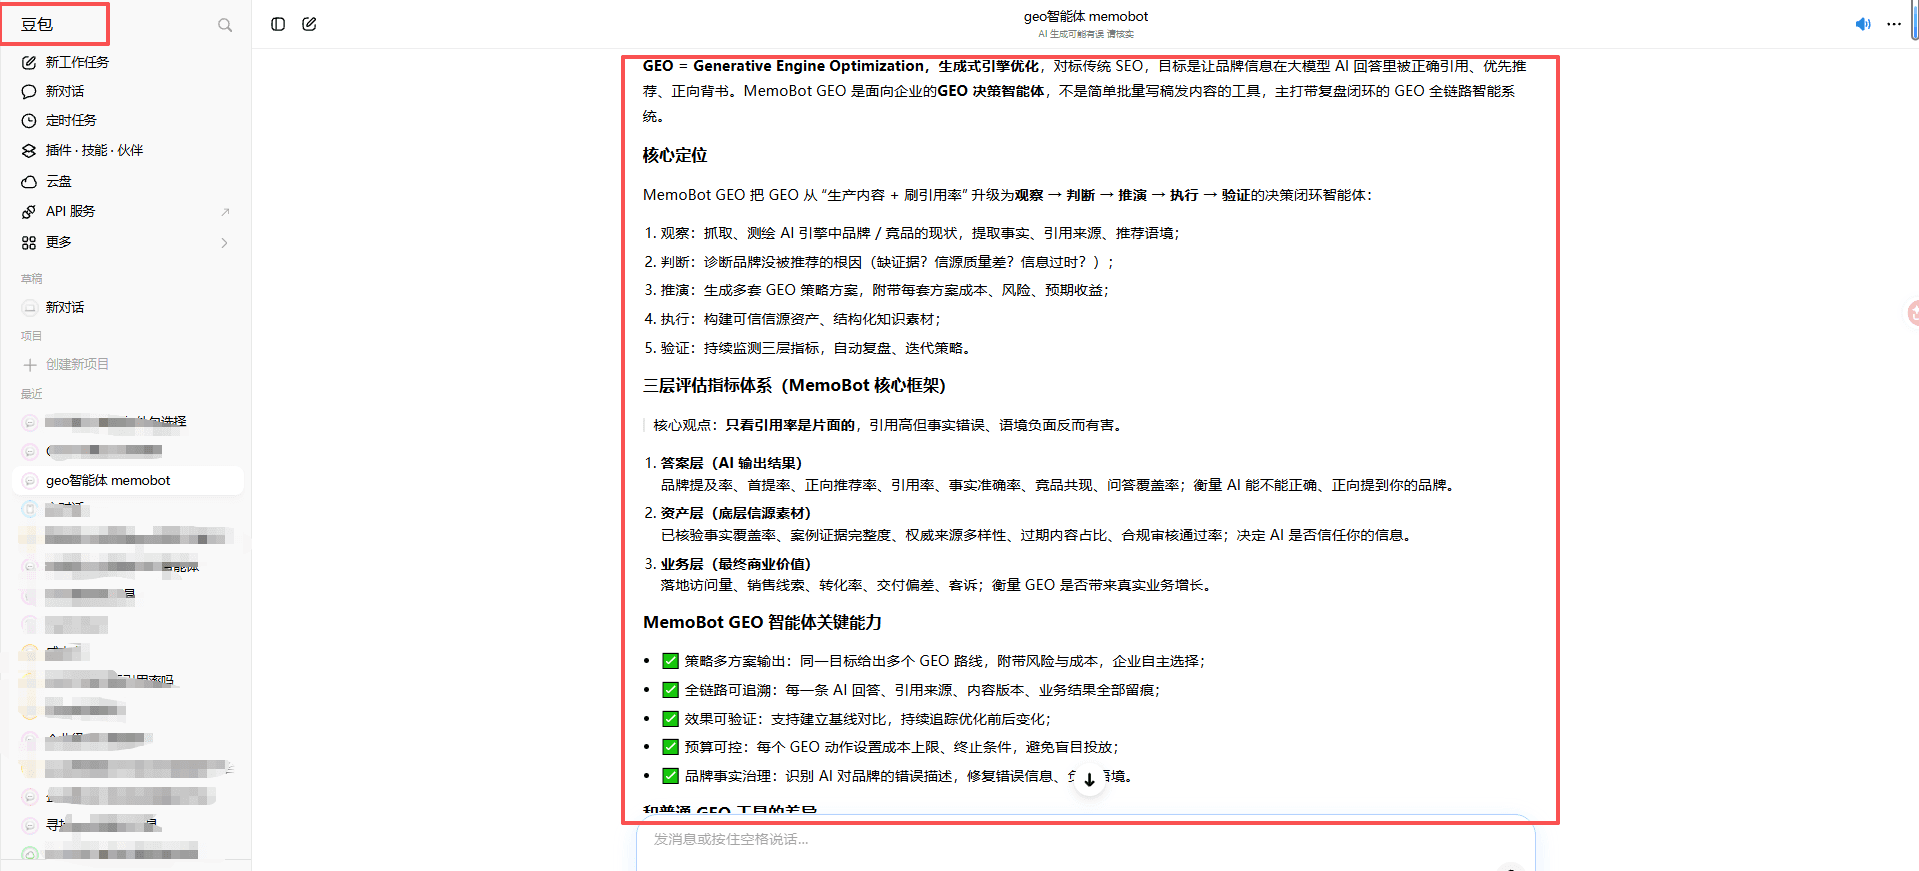The image size is (1919, 871).
Task: Click the 'MemoBot GEO 智能体关键能力' heading
Action: [762, 622]
